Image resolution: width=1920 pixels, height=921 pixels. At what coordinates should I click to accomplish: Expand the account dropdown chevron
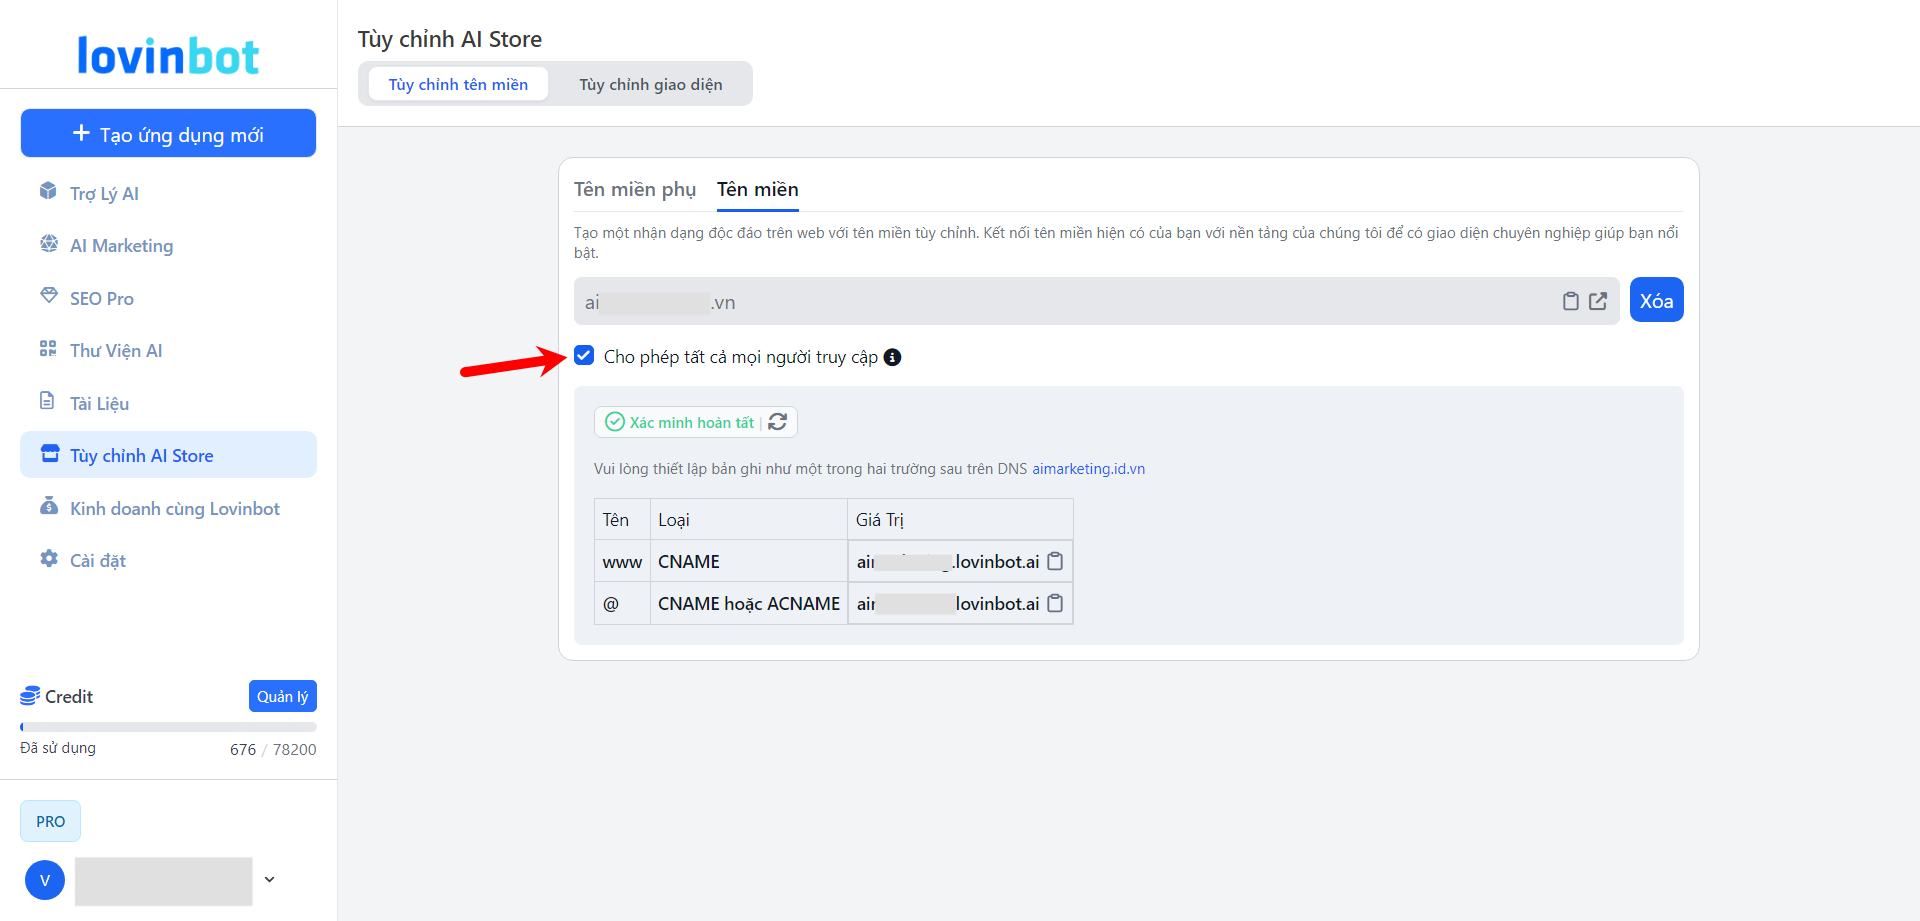269,880
